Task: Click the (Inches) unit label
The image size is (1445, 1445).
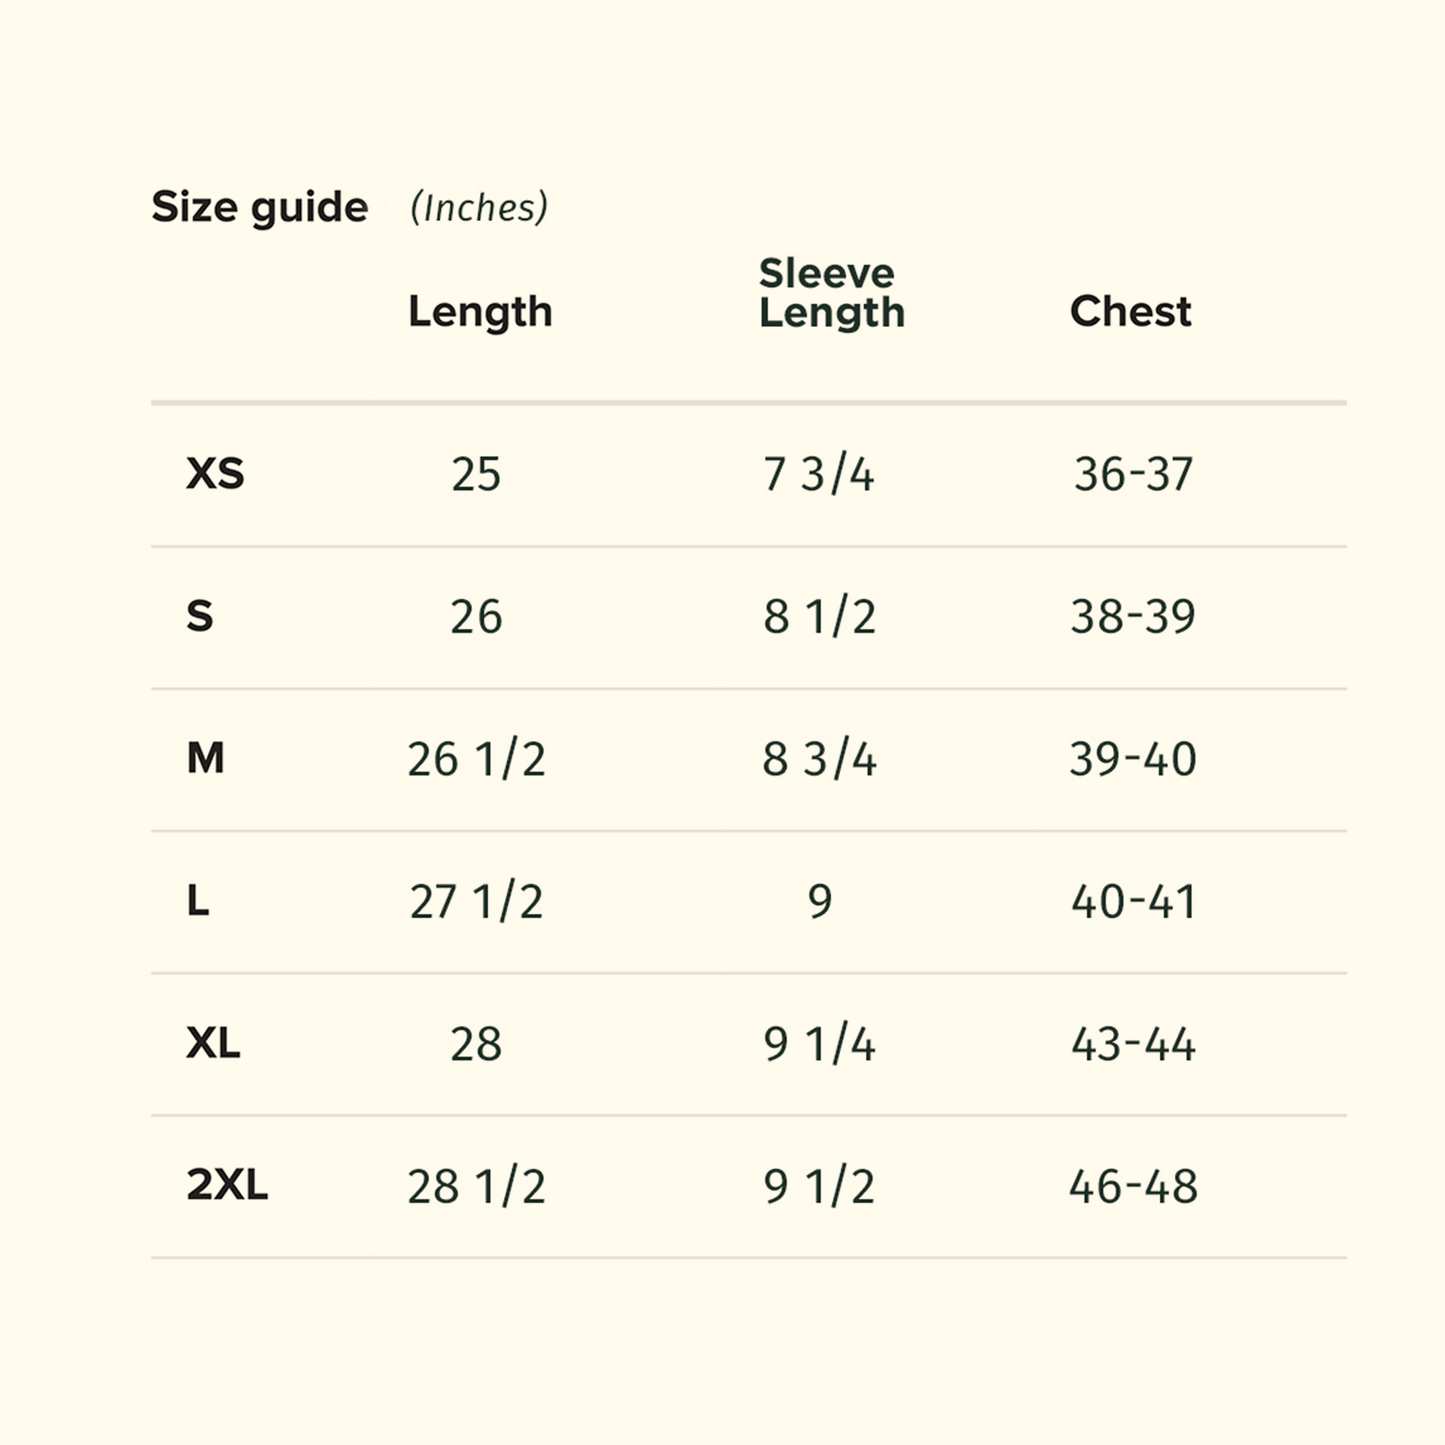Action: click(x=479, y=208)
